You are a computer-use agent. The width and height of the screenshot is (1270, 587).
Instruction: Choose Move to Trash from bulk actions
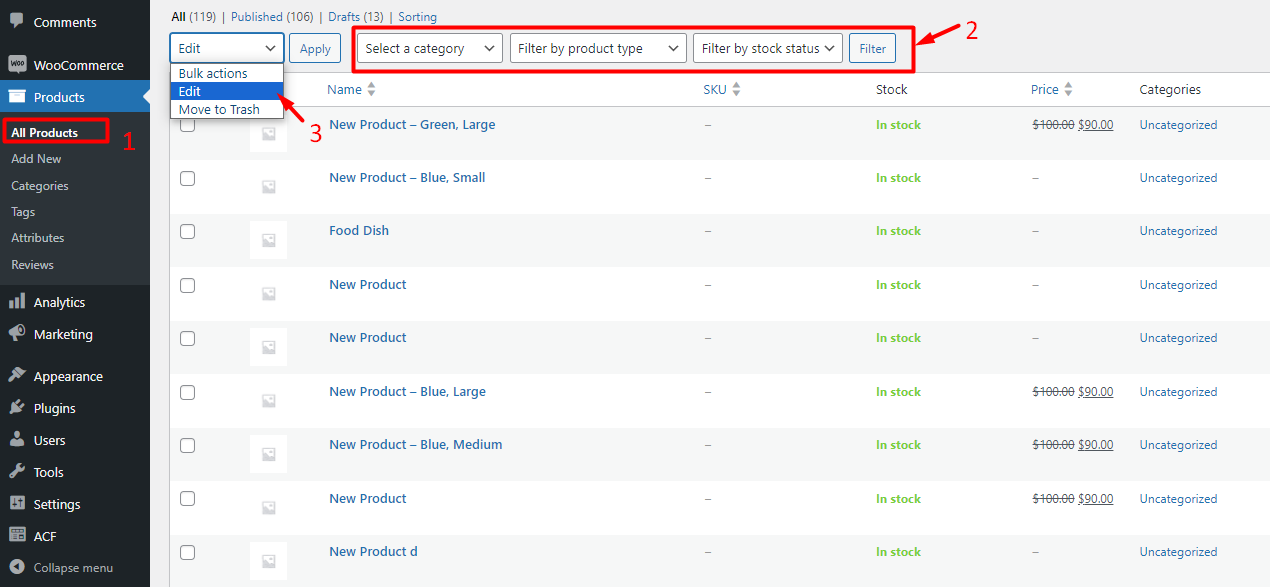[x=219, y=109]
